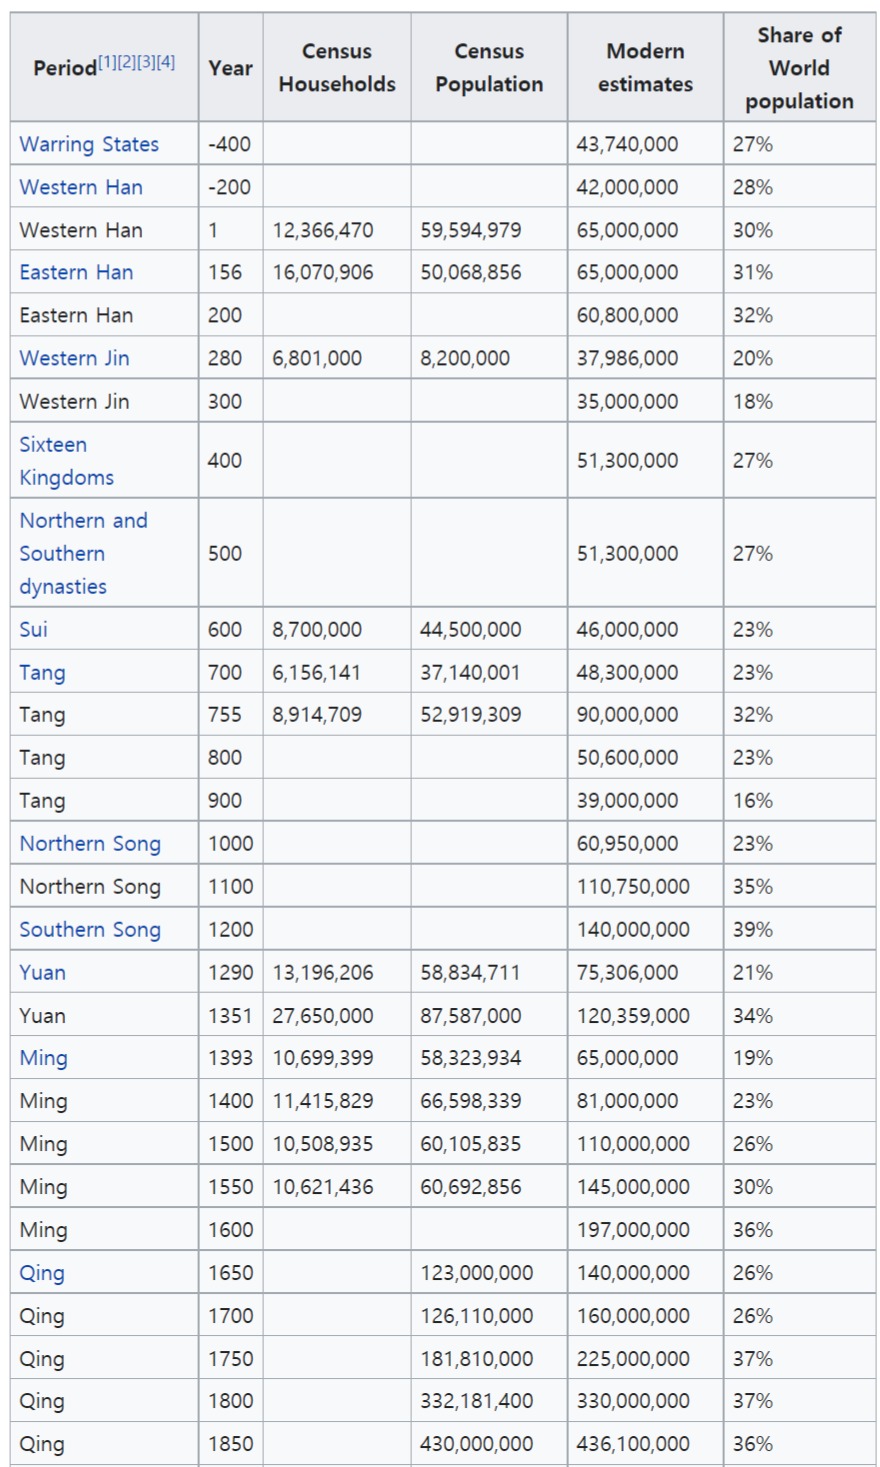The width and height of the screenshot is (880, 1467).
Task: Open citation [3] in Period header
Action: pos(146,62)
